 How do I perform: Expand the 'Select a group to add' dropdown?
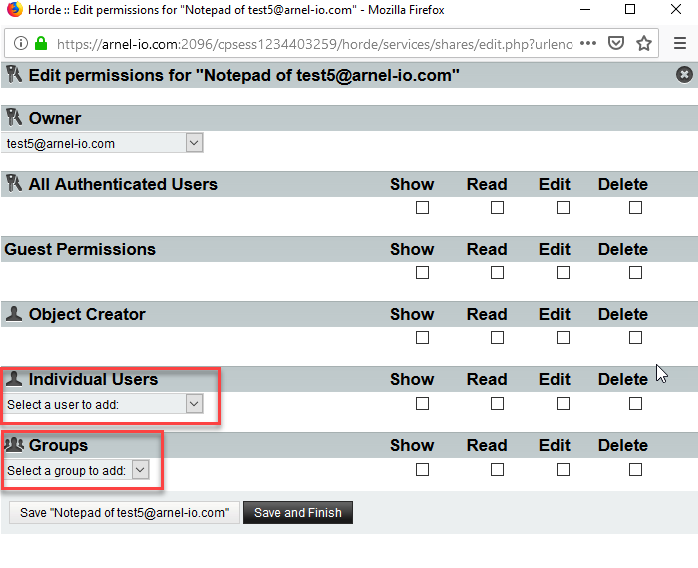coord(77,470)
